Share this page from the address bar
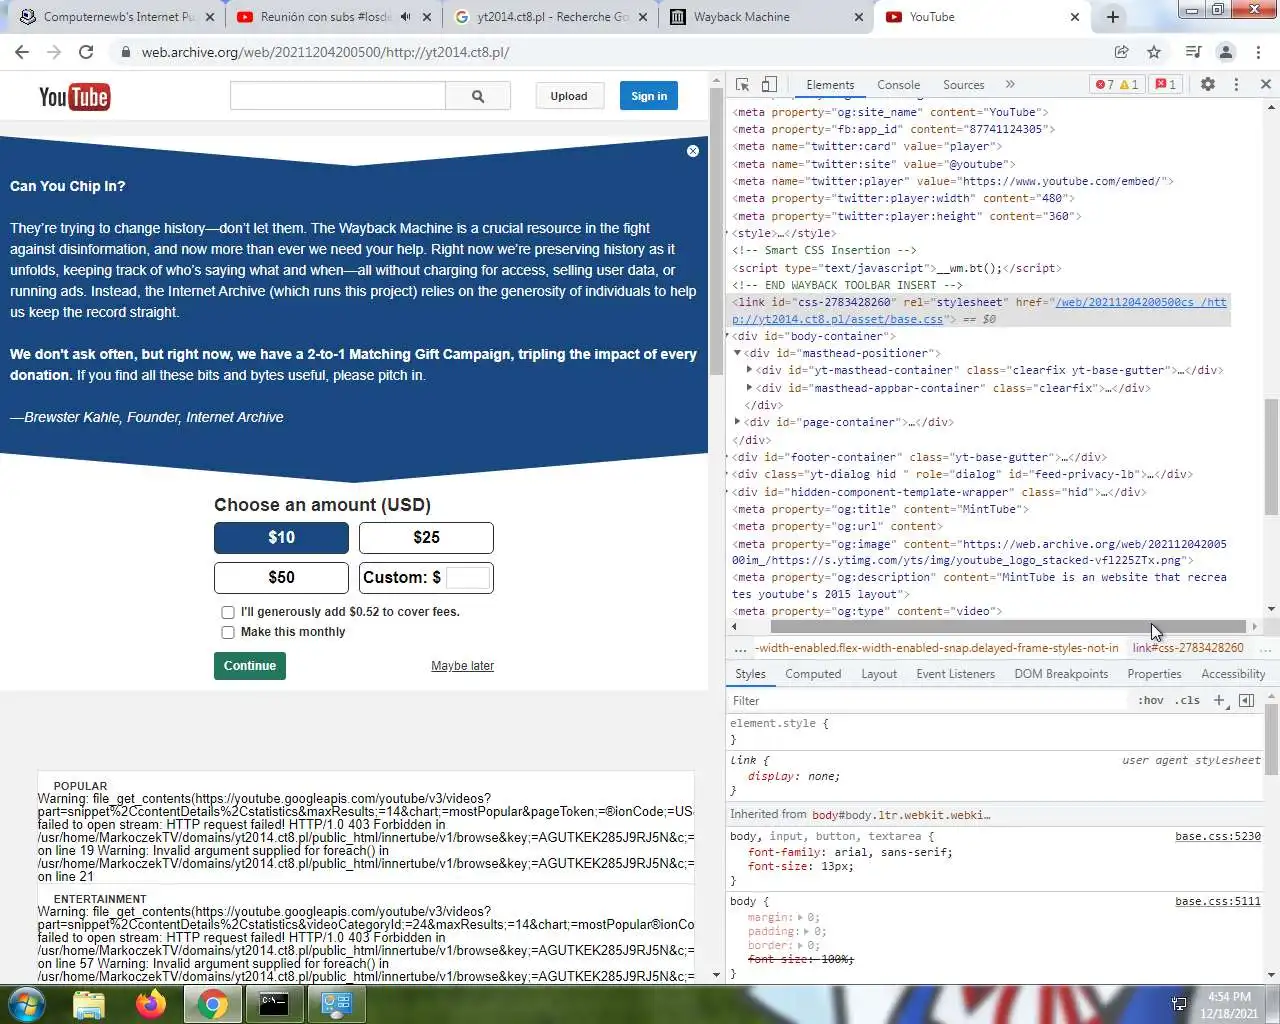 coord(1121,52)
